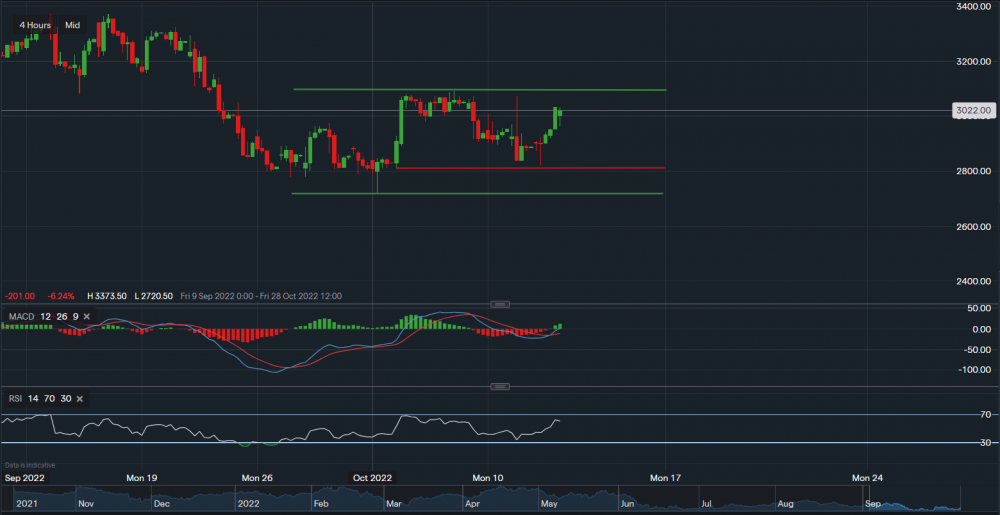Remove the RSI indicator using its X icon

[x=78, y=399]
